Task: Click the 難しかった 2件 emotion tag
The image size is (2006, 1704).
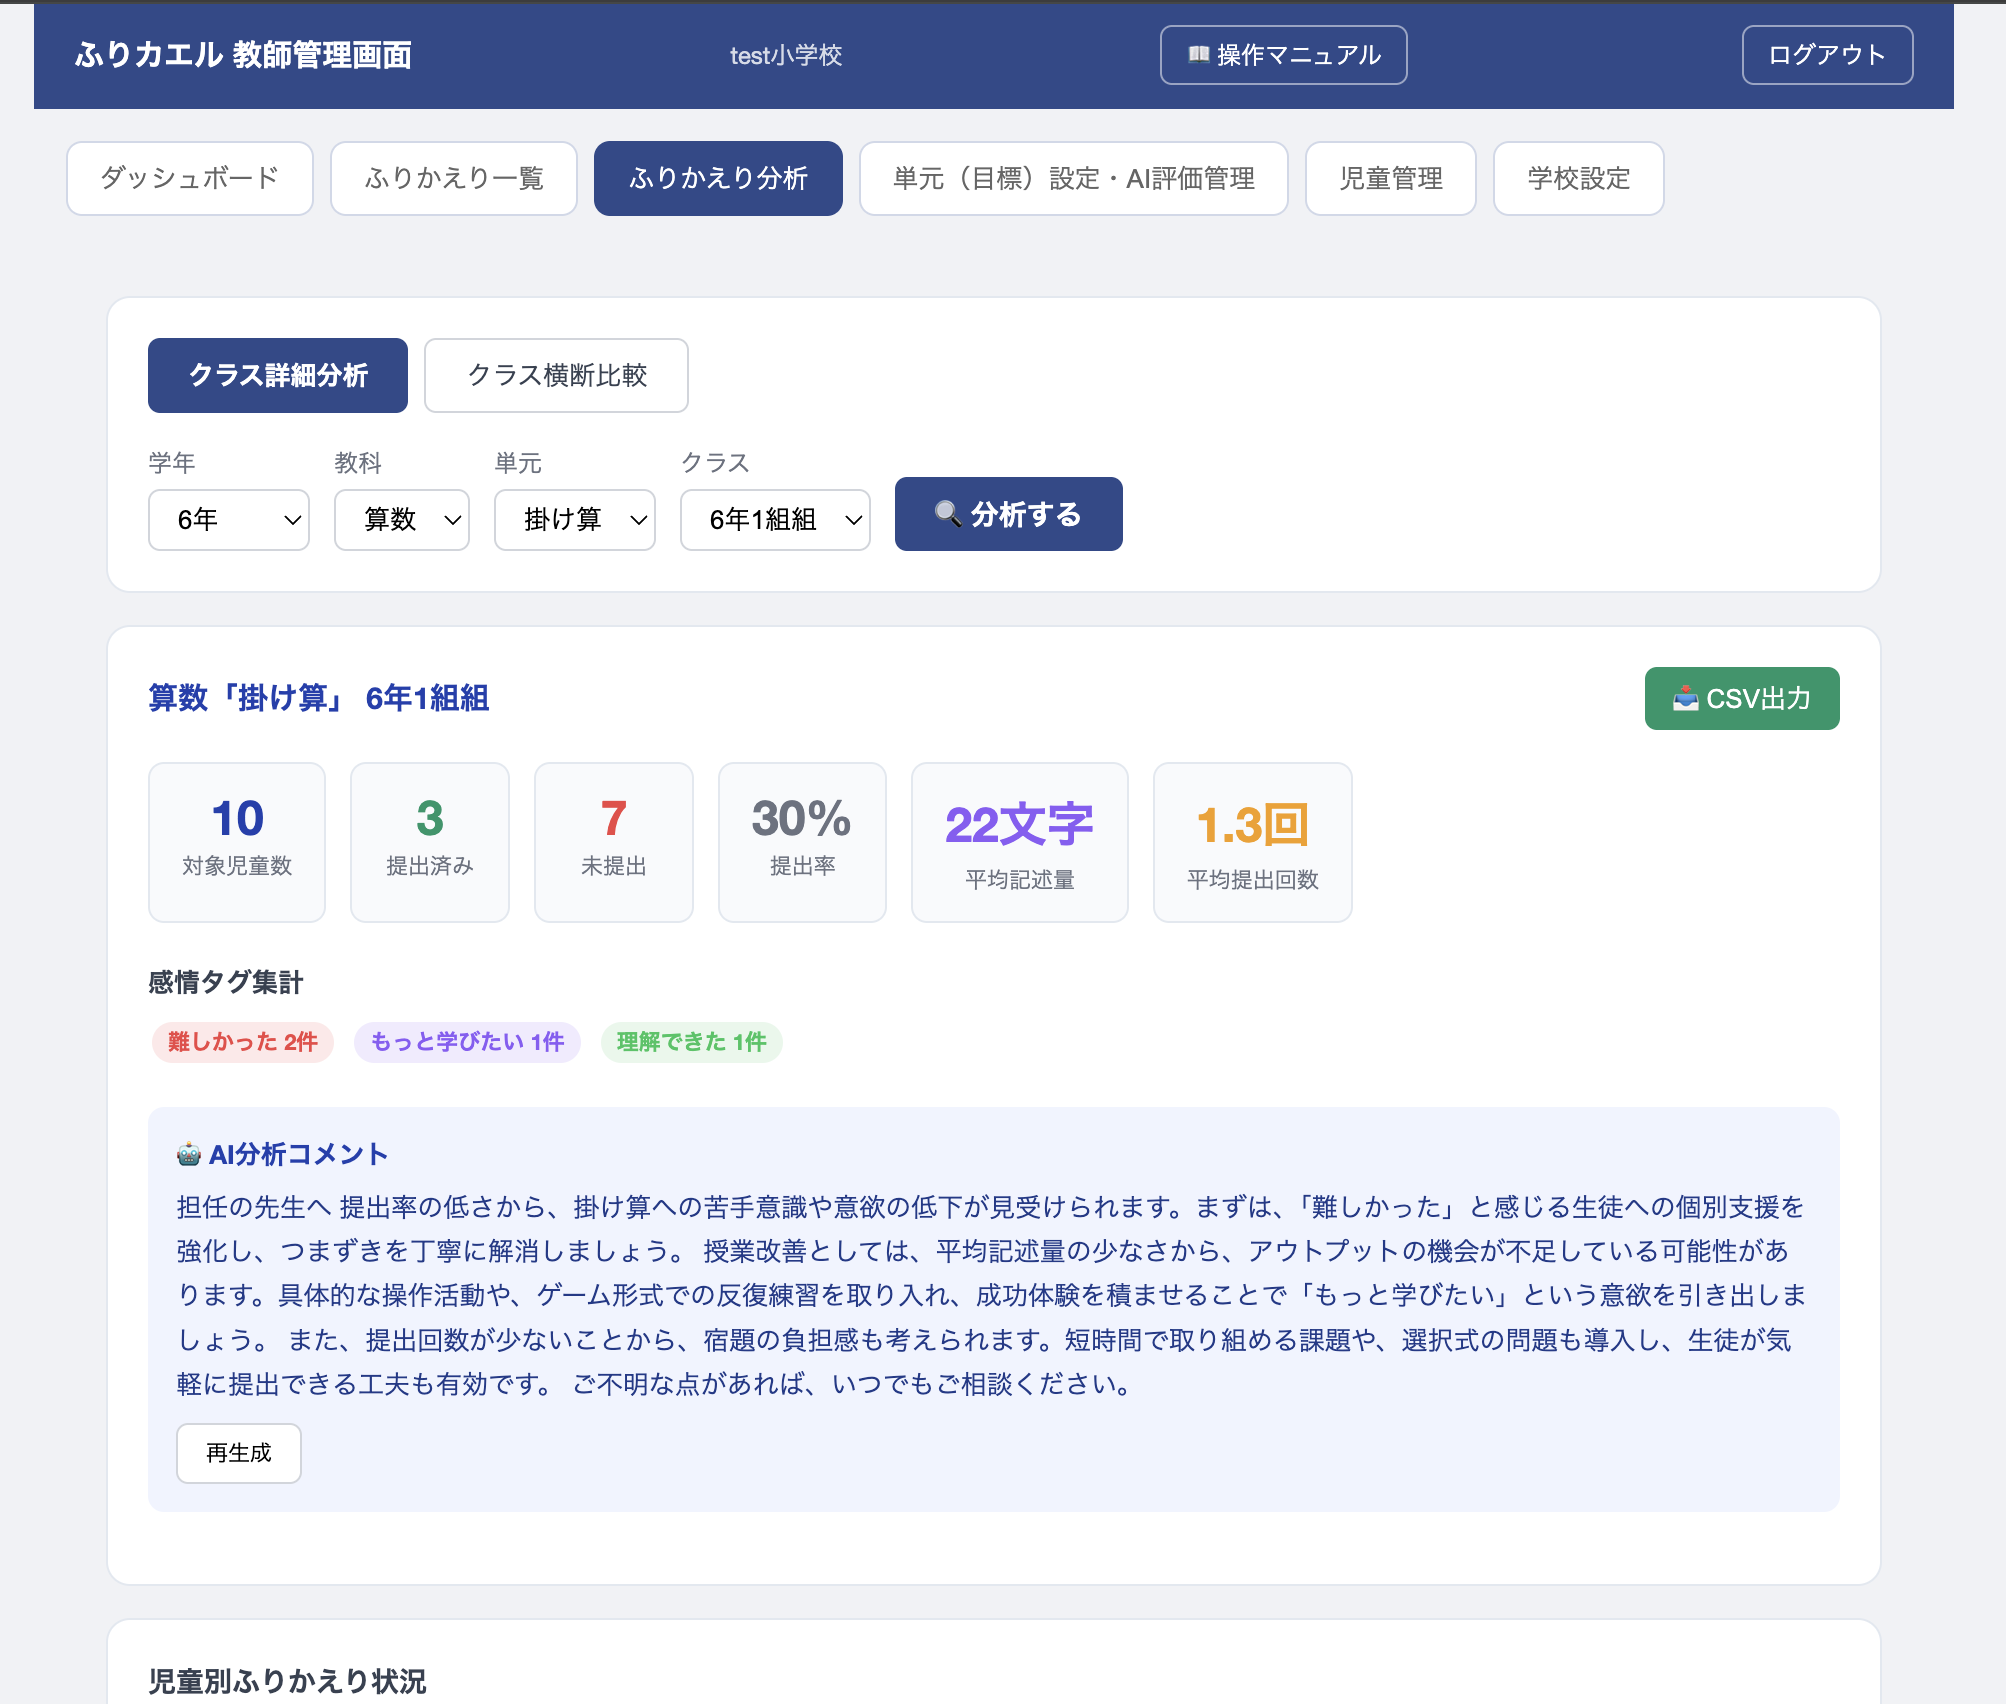Action: tap(243, 1042)
